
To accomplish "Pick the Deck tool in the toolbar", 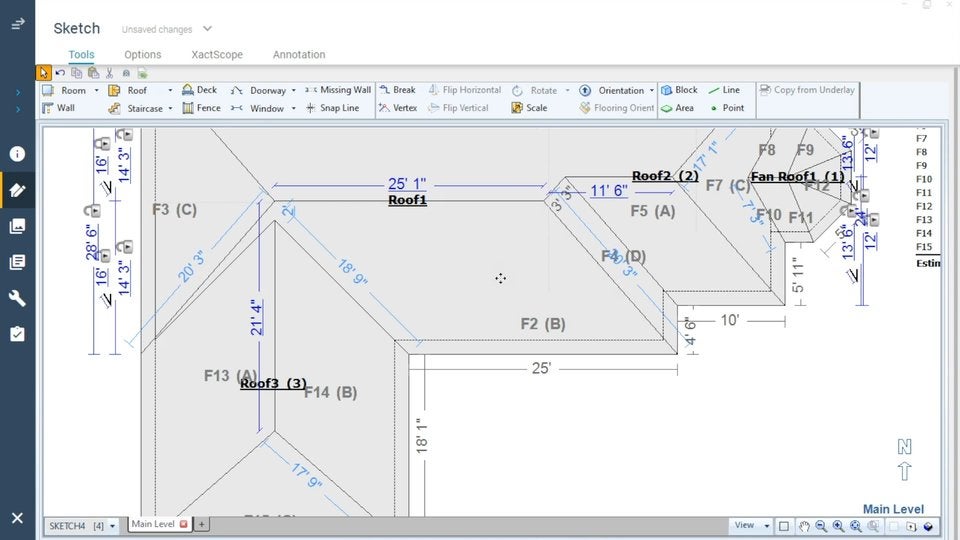I will (x=199, y=90).
